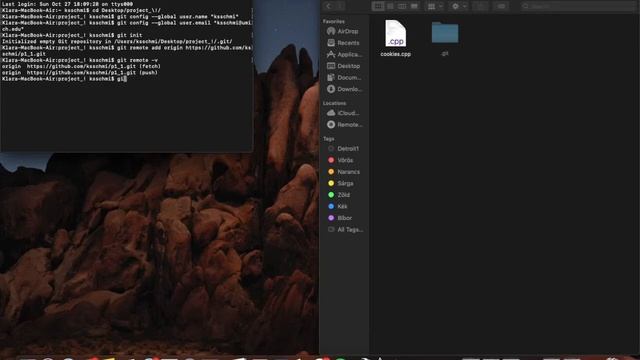Select the .git folder icon
Screen dimensions: 640x360
coord(445,33)
